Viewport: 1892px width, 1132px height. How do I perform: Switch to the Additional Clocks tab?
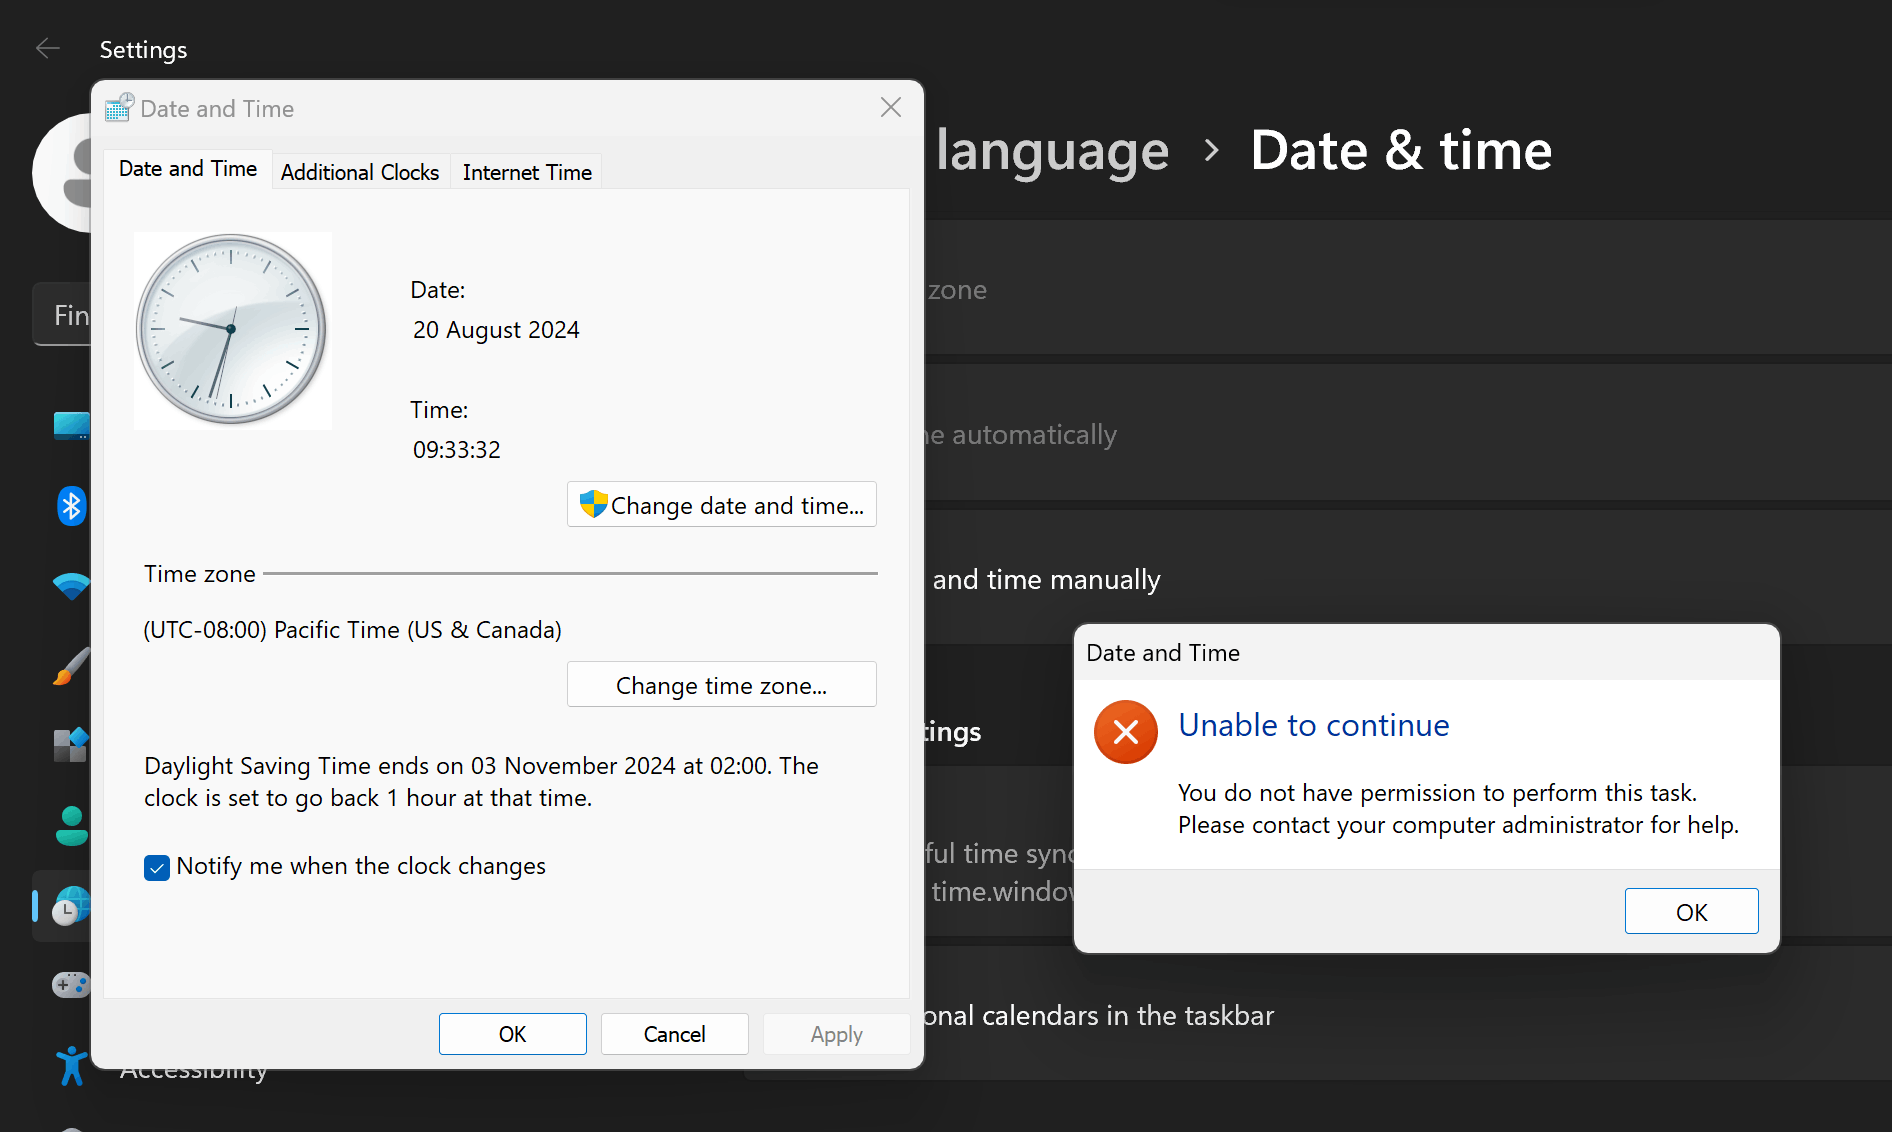359,171
